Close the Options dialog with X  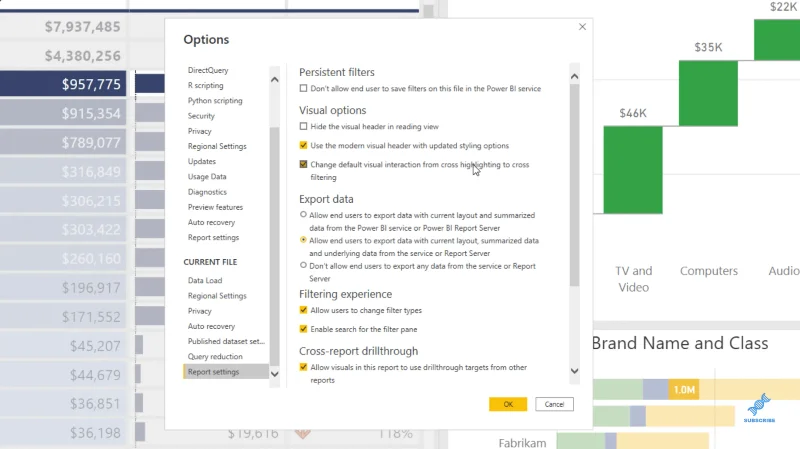pyautogui.click(x=582, y=27)
